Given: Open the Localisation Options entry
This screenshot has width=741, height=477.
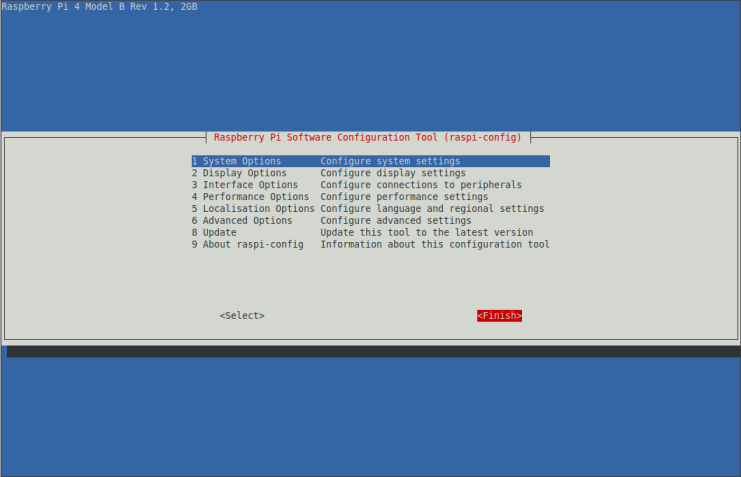Looking at the screenshot, I should (x=253, y=209).
